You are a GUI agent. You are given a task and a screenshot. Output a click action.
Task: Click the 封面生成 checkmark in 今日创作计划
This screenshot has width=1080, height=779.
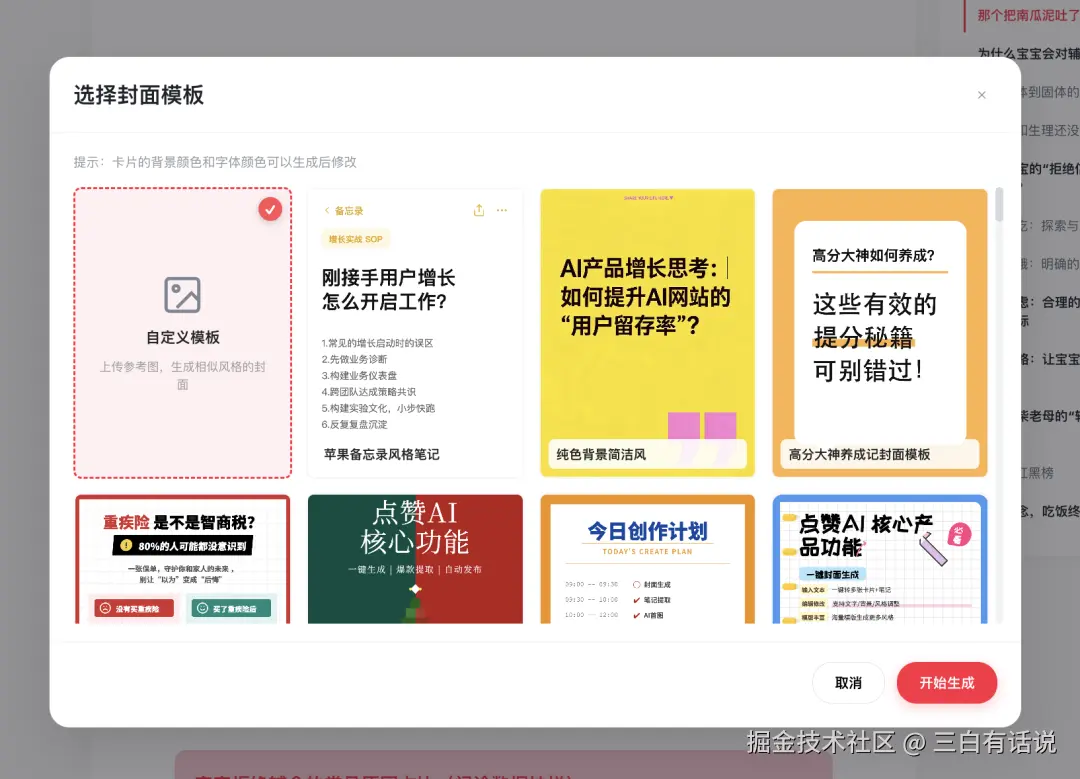[636, 584]
